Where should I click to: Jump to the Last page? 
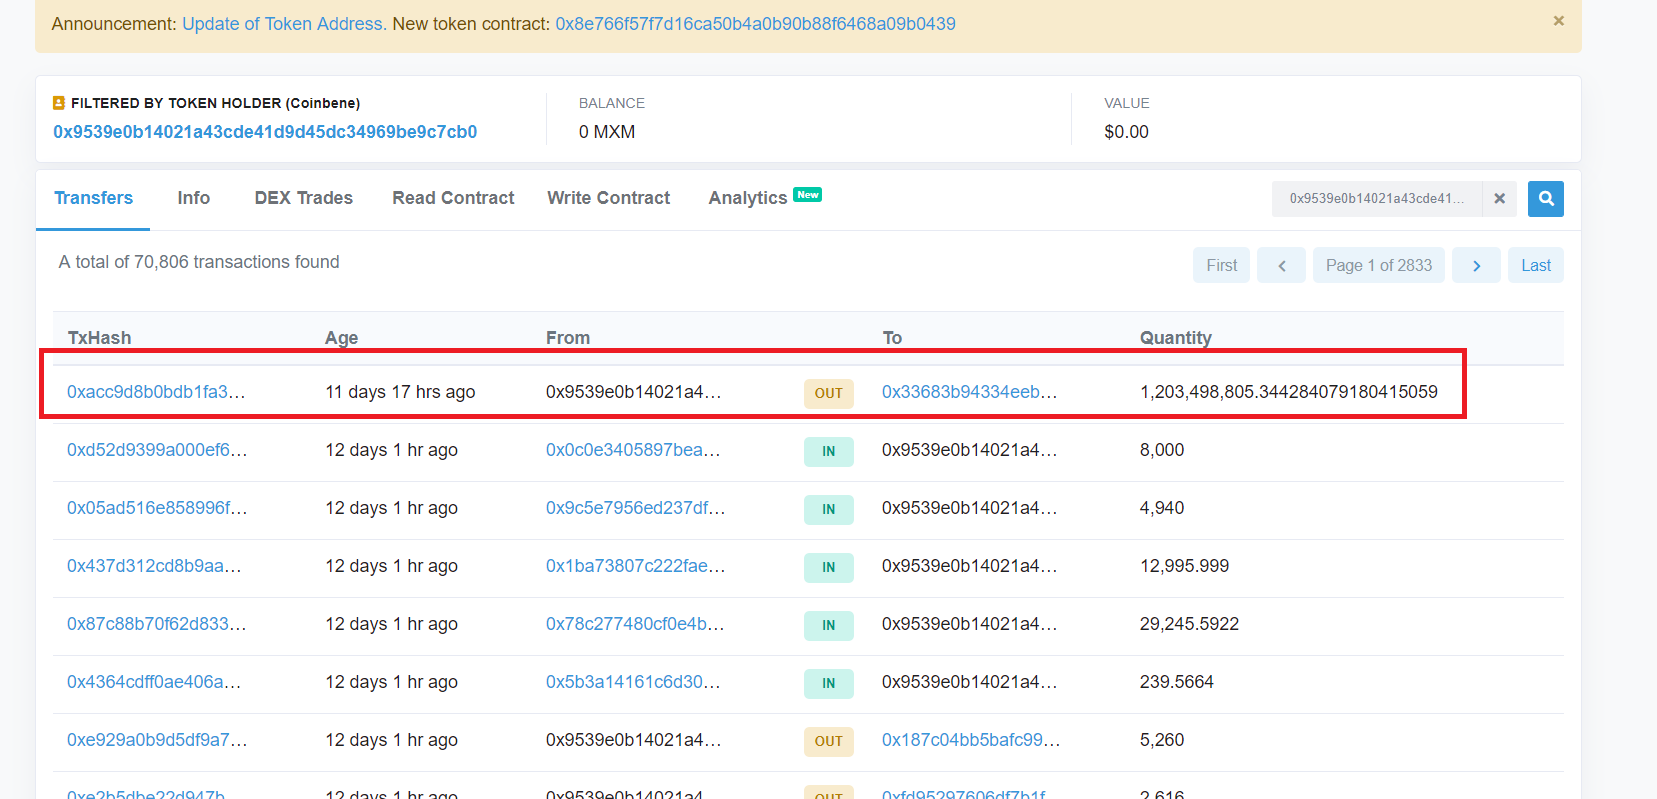(x=1536, y=265)
